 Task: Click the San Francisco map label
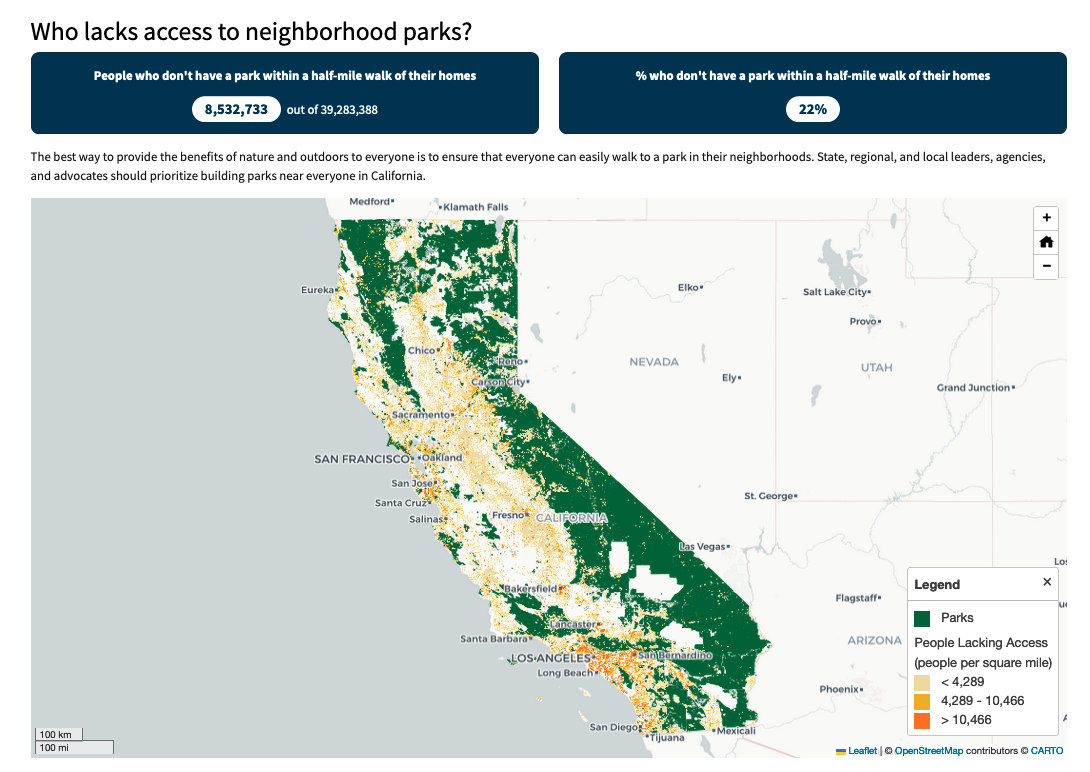[x=362, y=459]
